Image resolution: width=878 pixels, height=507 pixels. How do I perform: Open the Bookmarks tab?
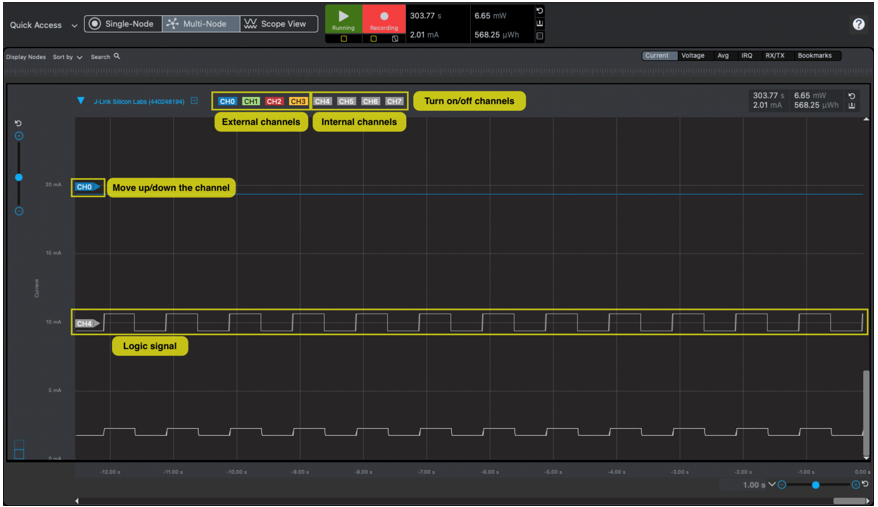(x=814, y=56)
